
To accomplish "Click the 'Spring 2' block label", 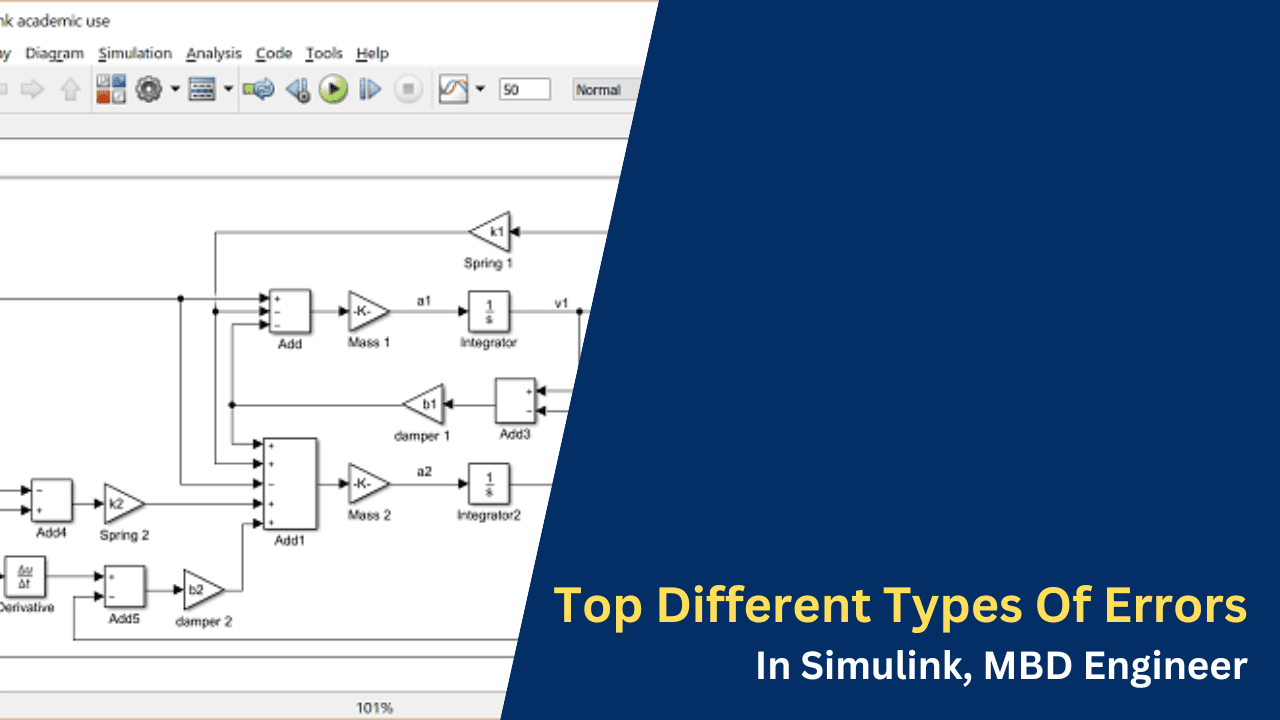I will pos(124,535).
